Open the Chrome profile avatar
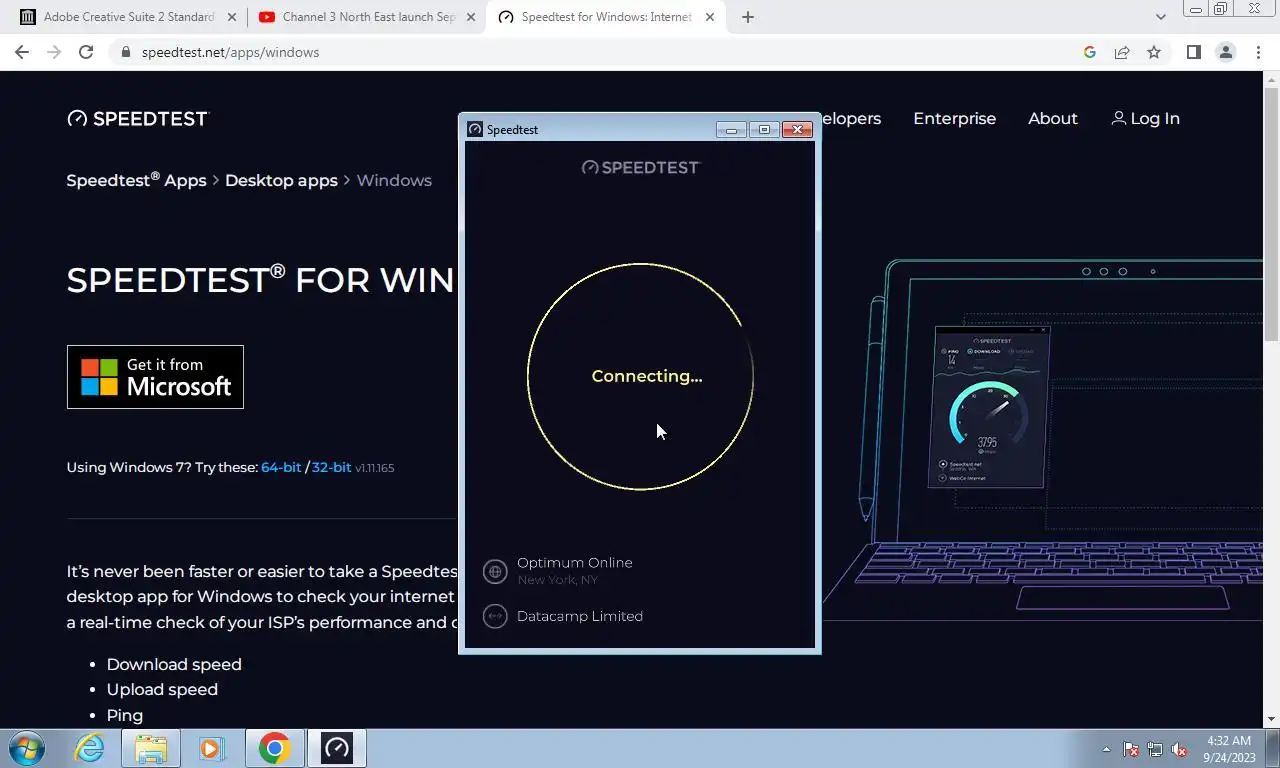The height and width of the screenshot is (768, 1280). point(1226,52)
